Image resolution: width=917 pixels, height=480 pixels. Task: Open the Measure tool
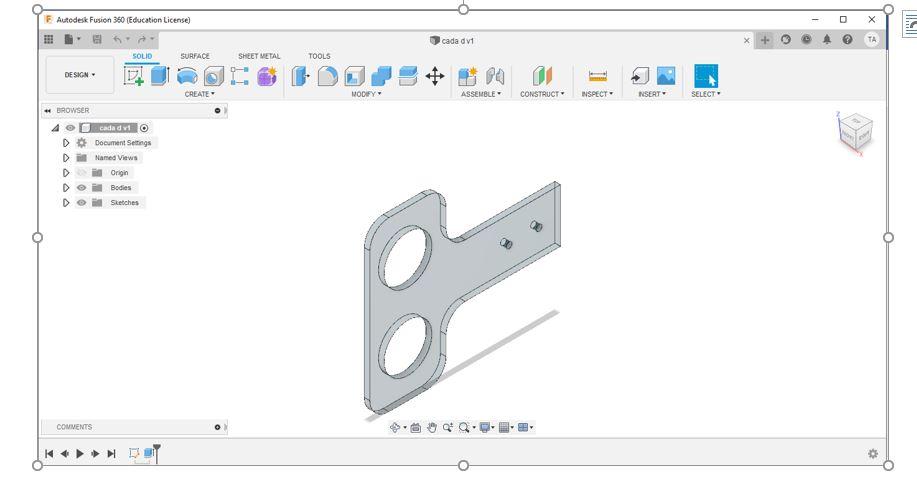(x=597, y=76)
